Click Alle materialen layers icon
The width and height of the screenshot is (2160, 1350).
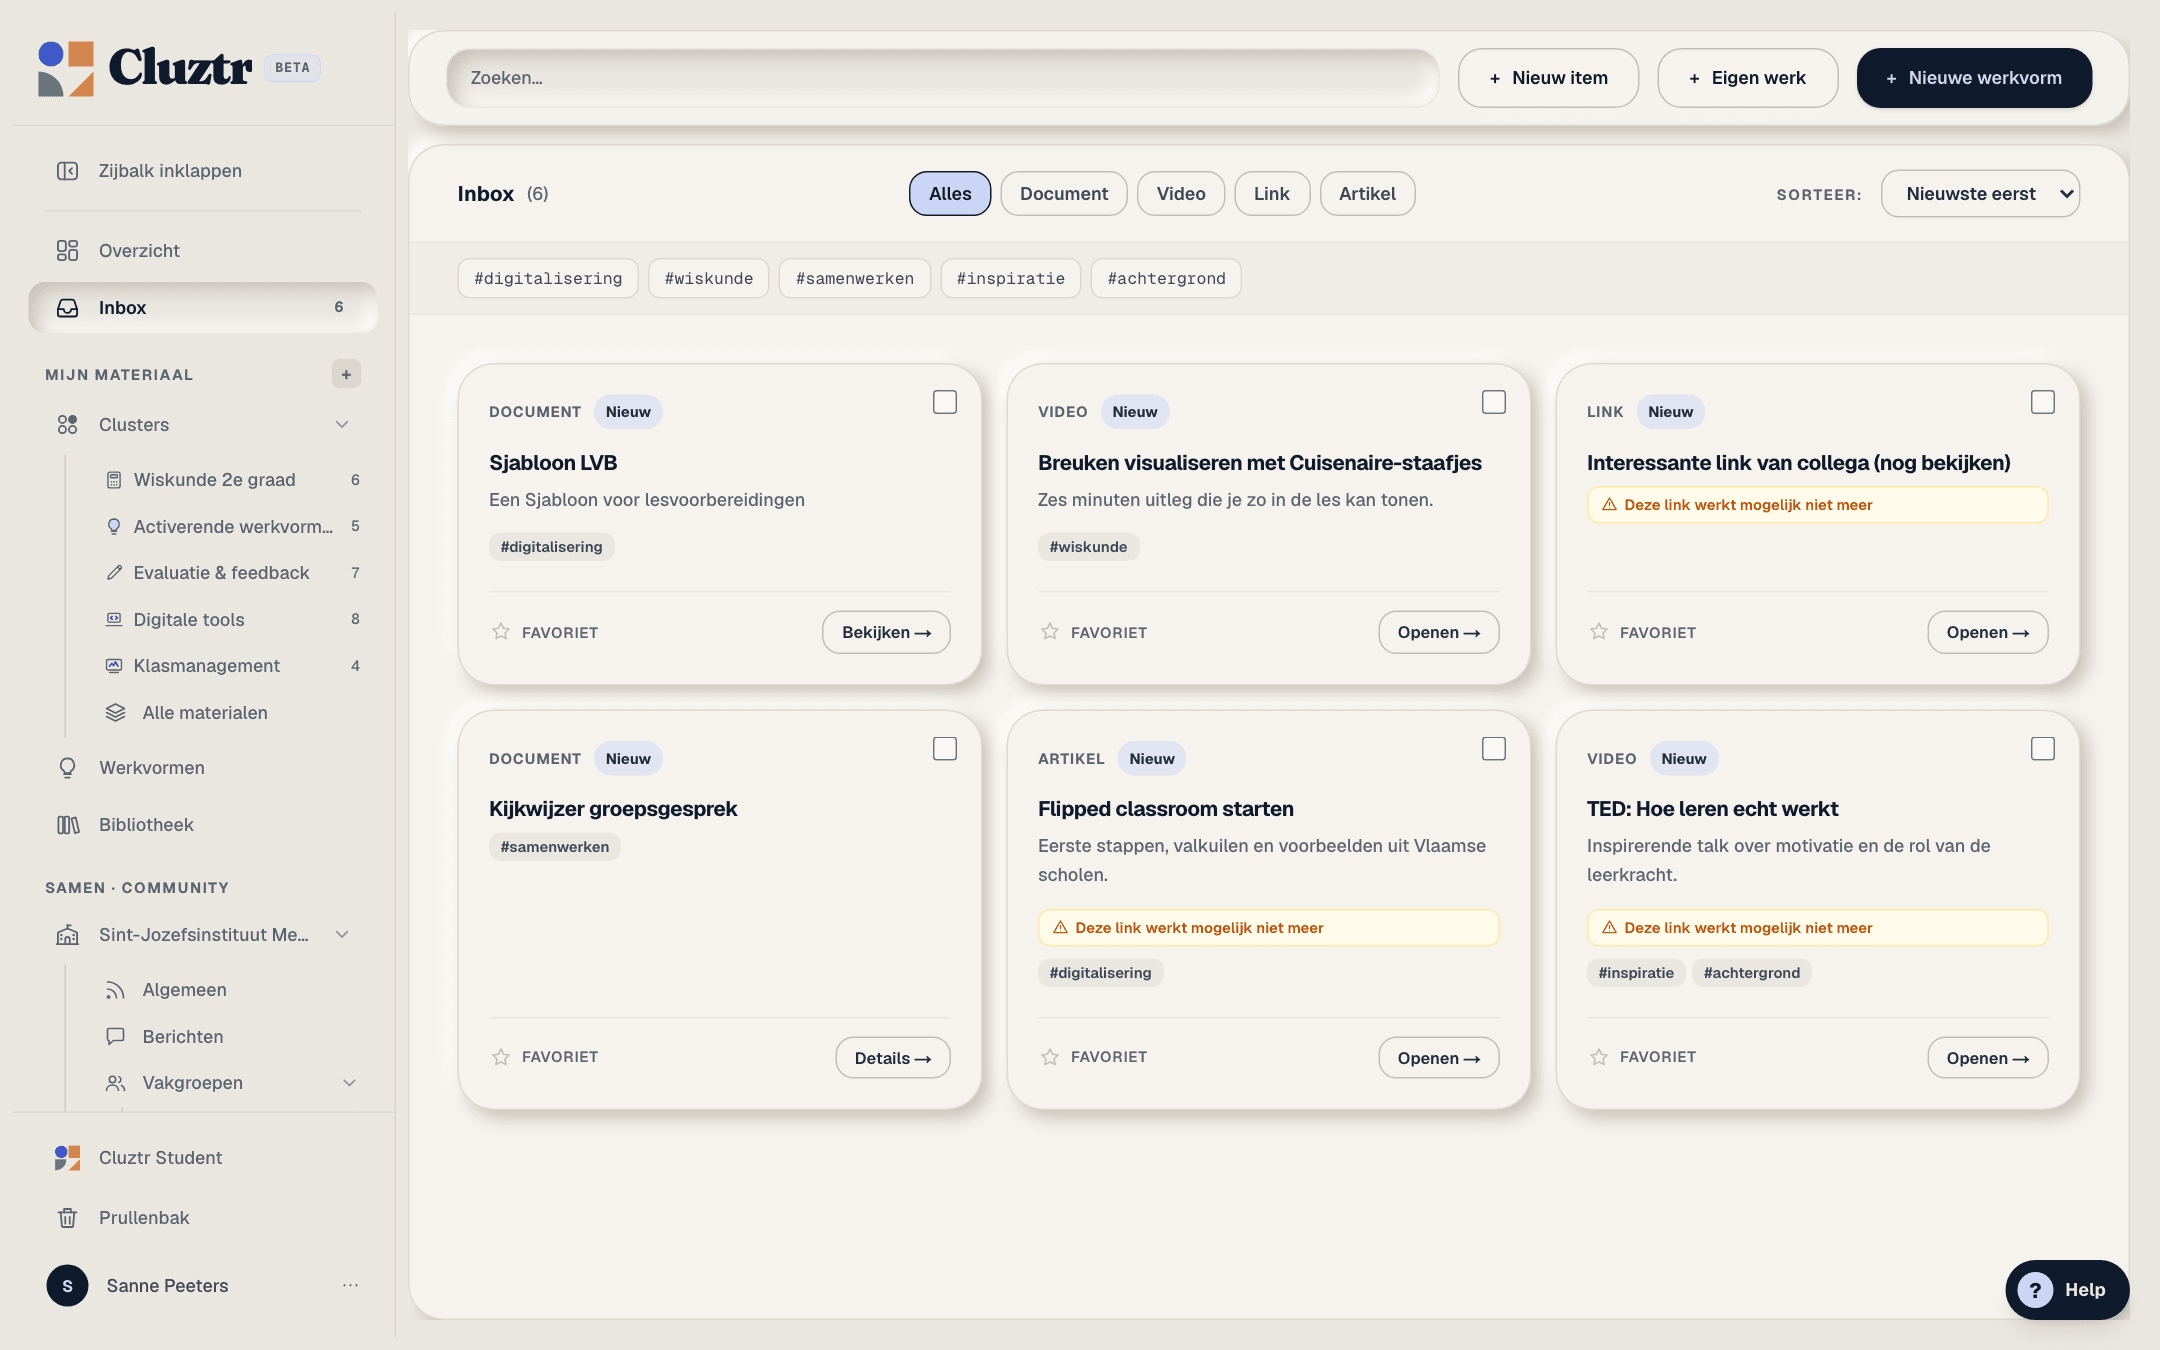coord(115,713)
